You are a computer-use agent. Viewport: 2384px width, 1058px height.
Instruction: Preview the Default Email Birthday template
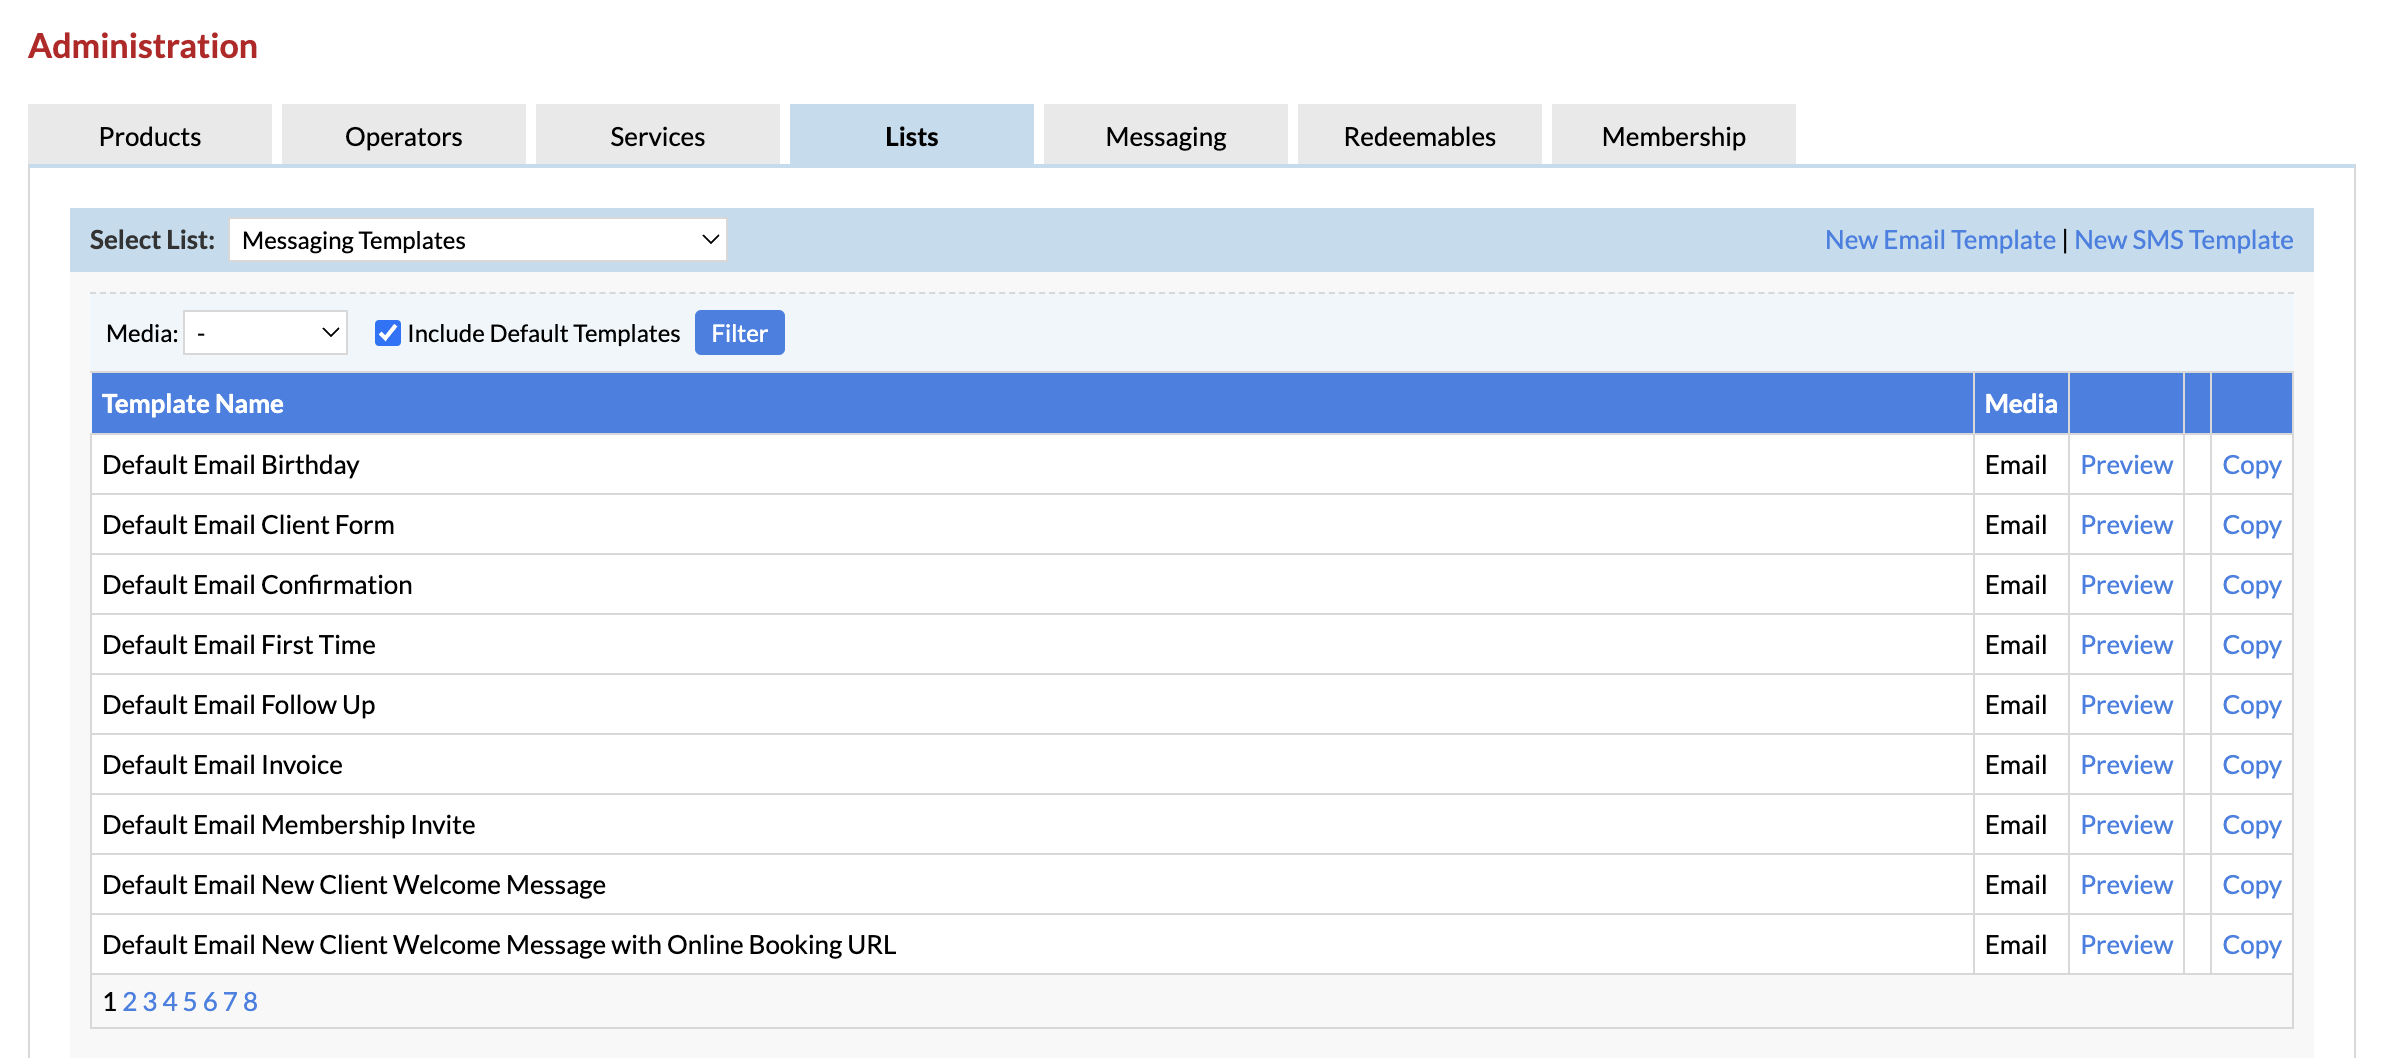[2126, 465]
